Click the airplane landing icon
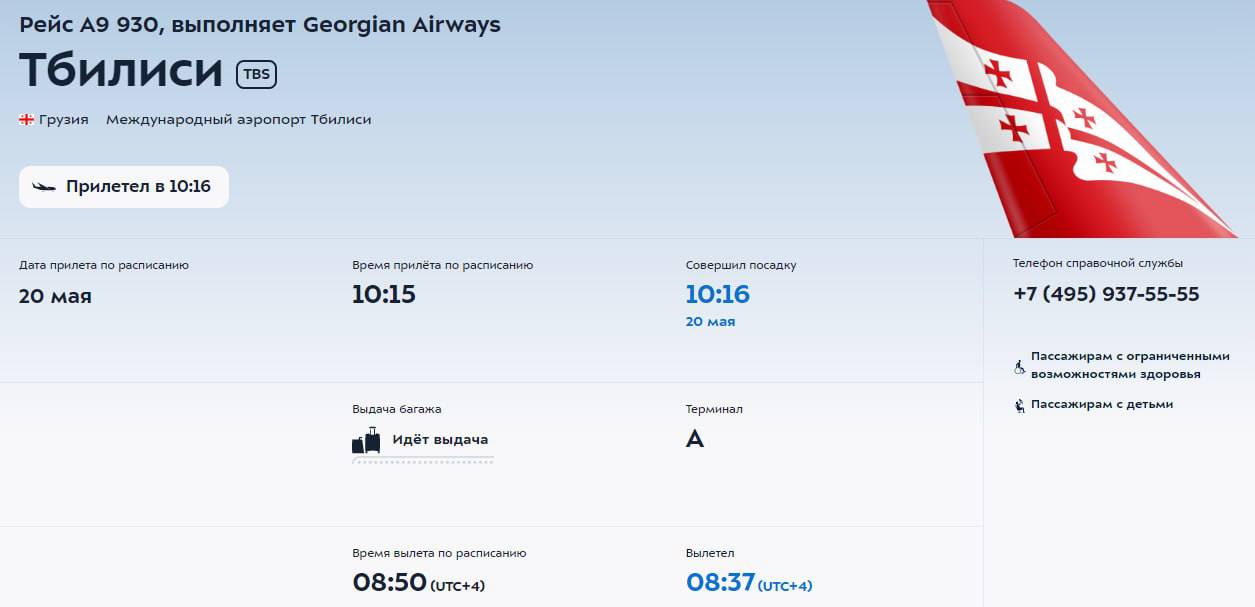1255x607 pixels. (x=44, y=187)
